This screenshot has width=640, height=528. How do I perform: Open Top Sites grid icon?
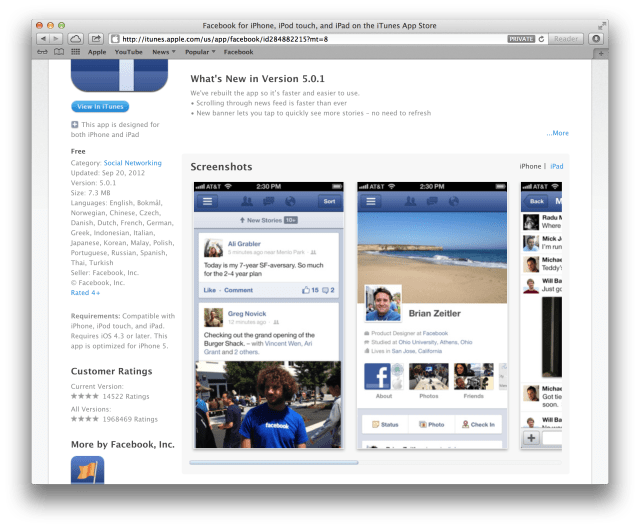coord(76,52)
